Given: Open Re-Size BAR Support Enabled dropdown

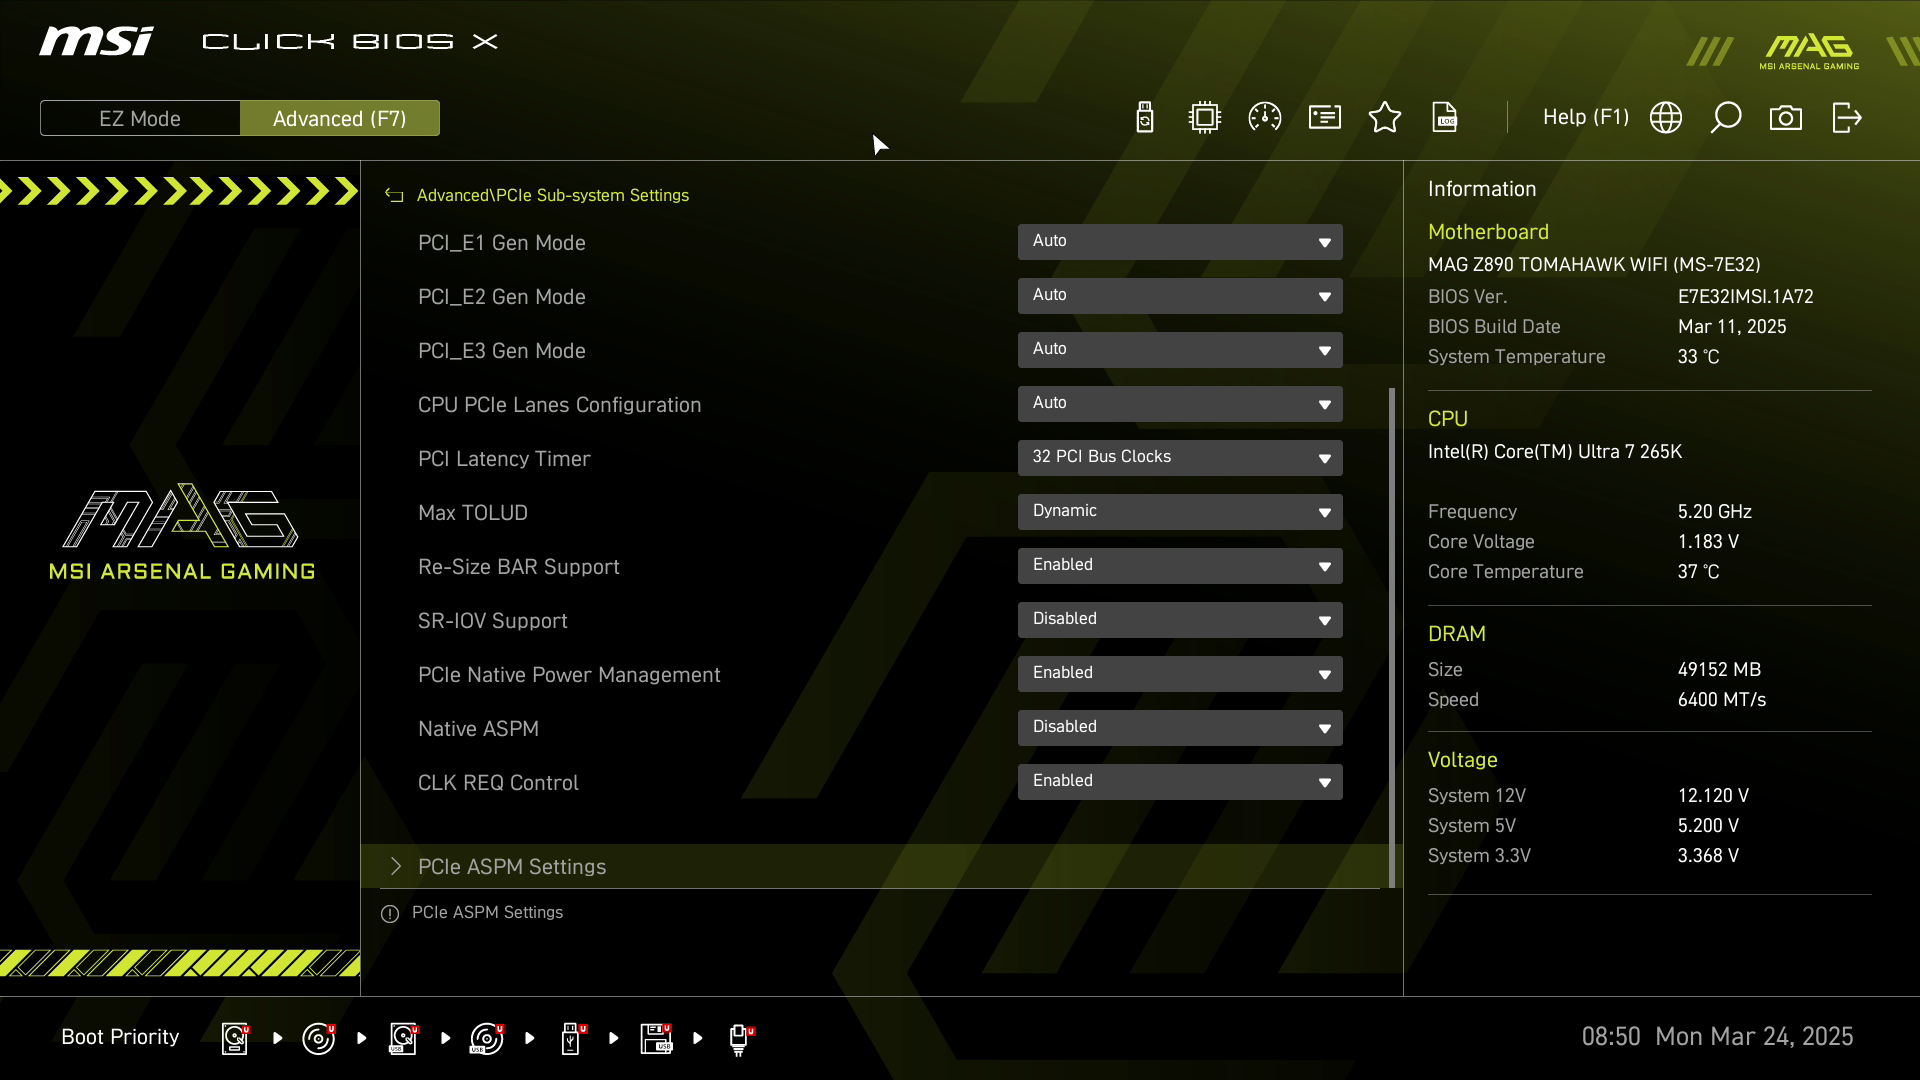Looking at the screenshot, I should pyautogui.click(x=1180, y=566).
